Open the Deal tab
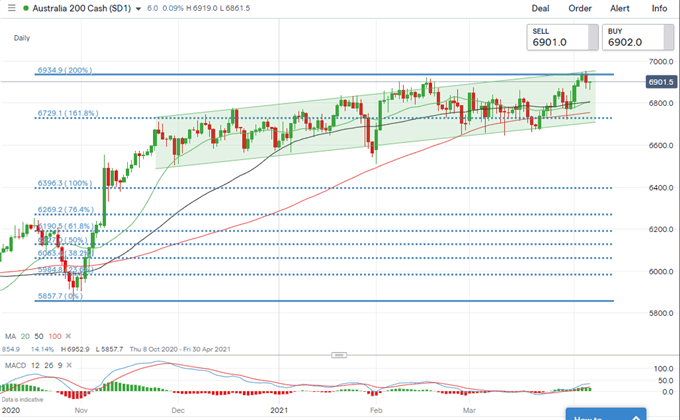Screen dimensions: 680x420 coord(540,8)
